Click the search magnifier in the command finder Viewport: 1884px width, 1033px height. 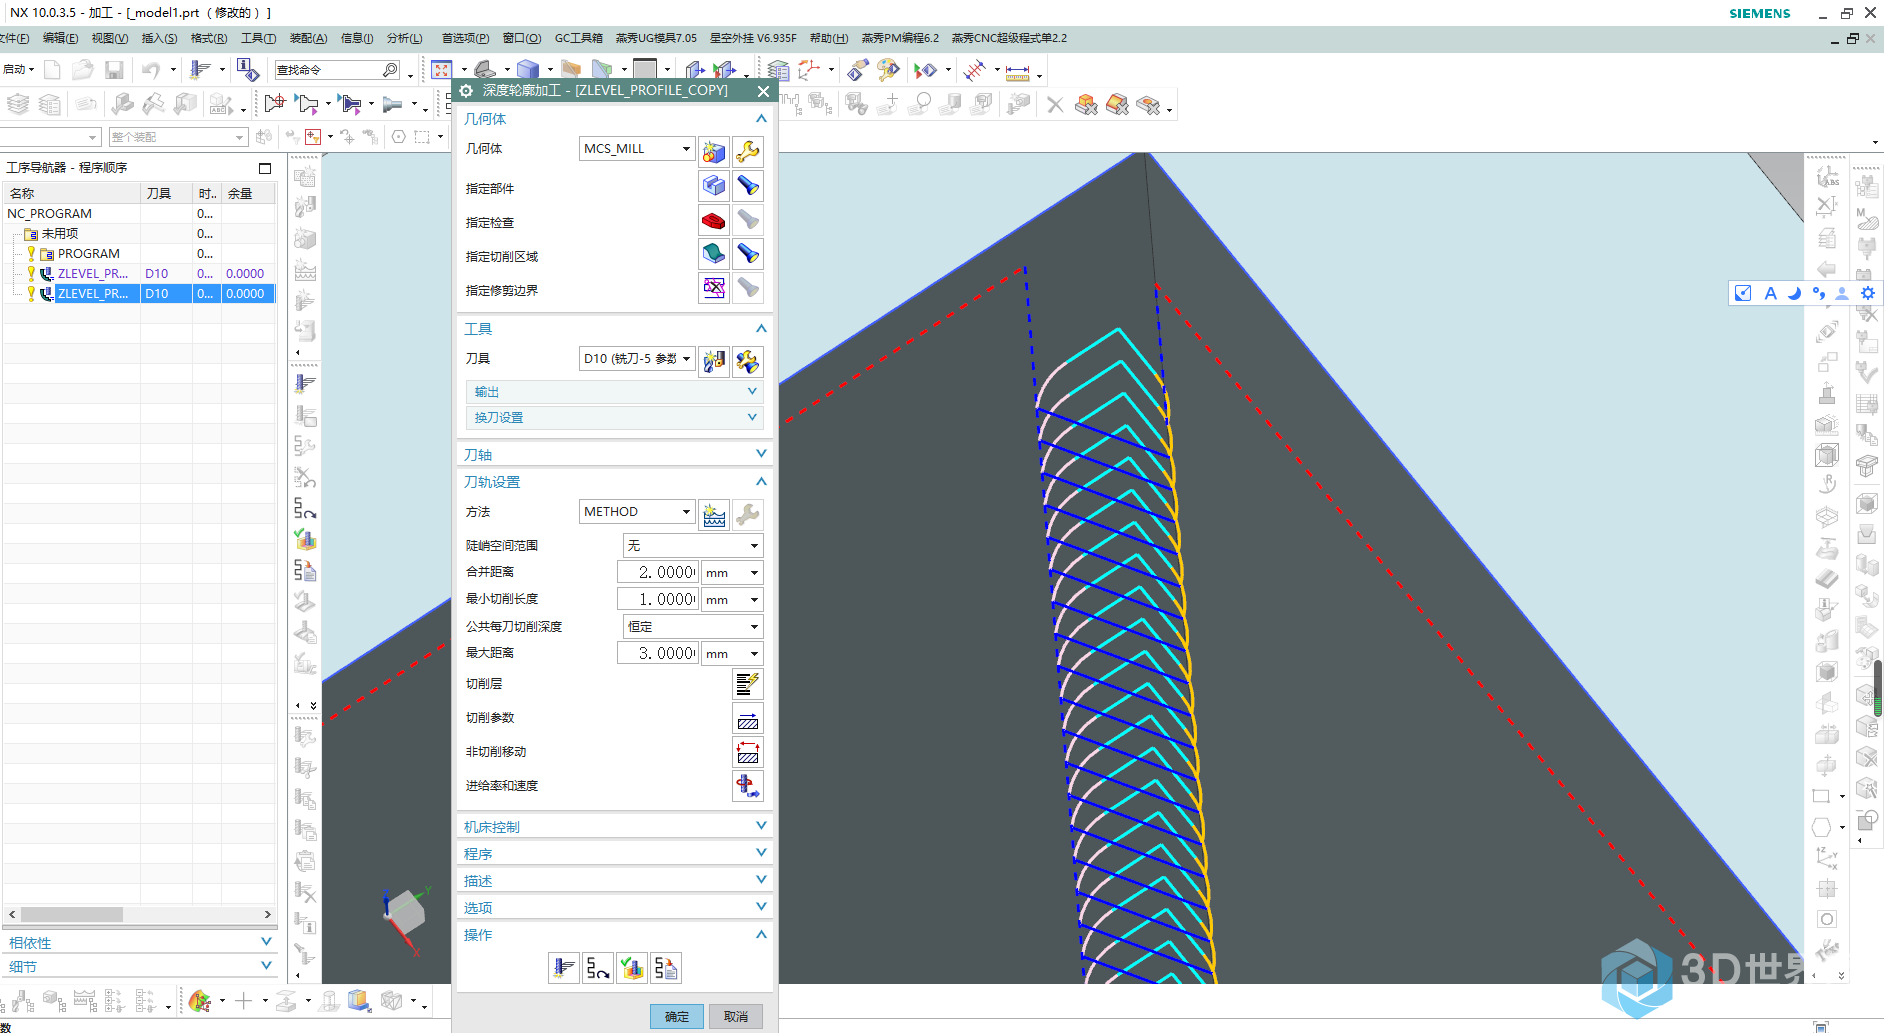pyautogui.click(x=390, y=70)
